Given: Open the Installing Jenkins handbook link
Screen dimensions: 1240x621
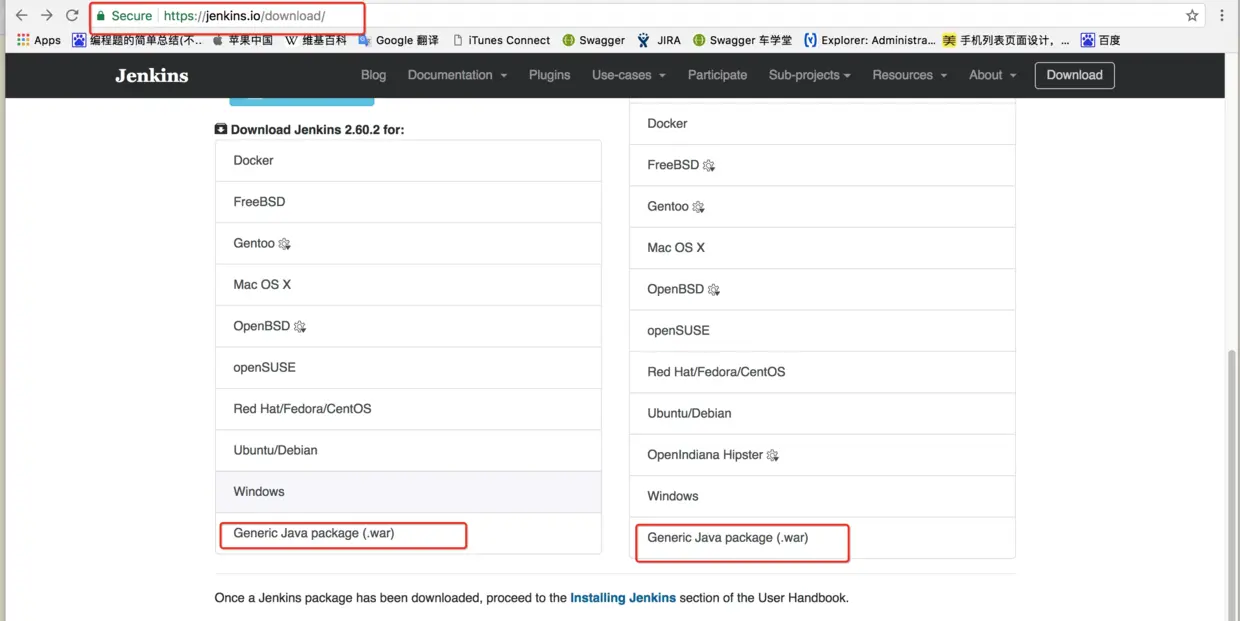Looking at the screenshot, I should pyautogui.click(x=623, y=598).
